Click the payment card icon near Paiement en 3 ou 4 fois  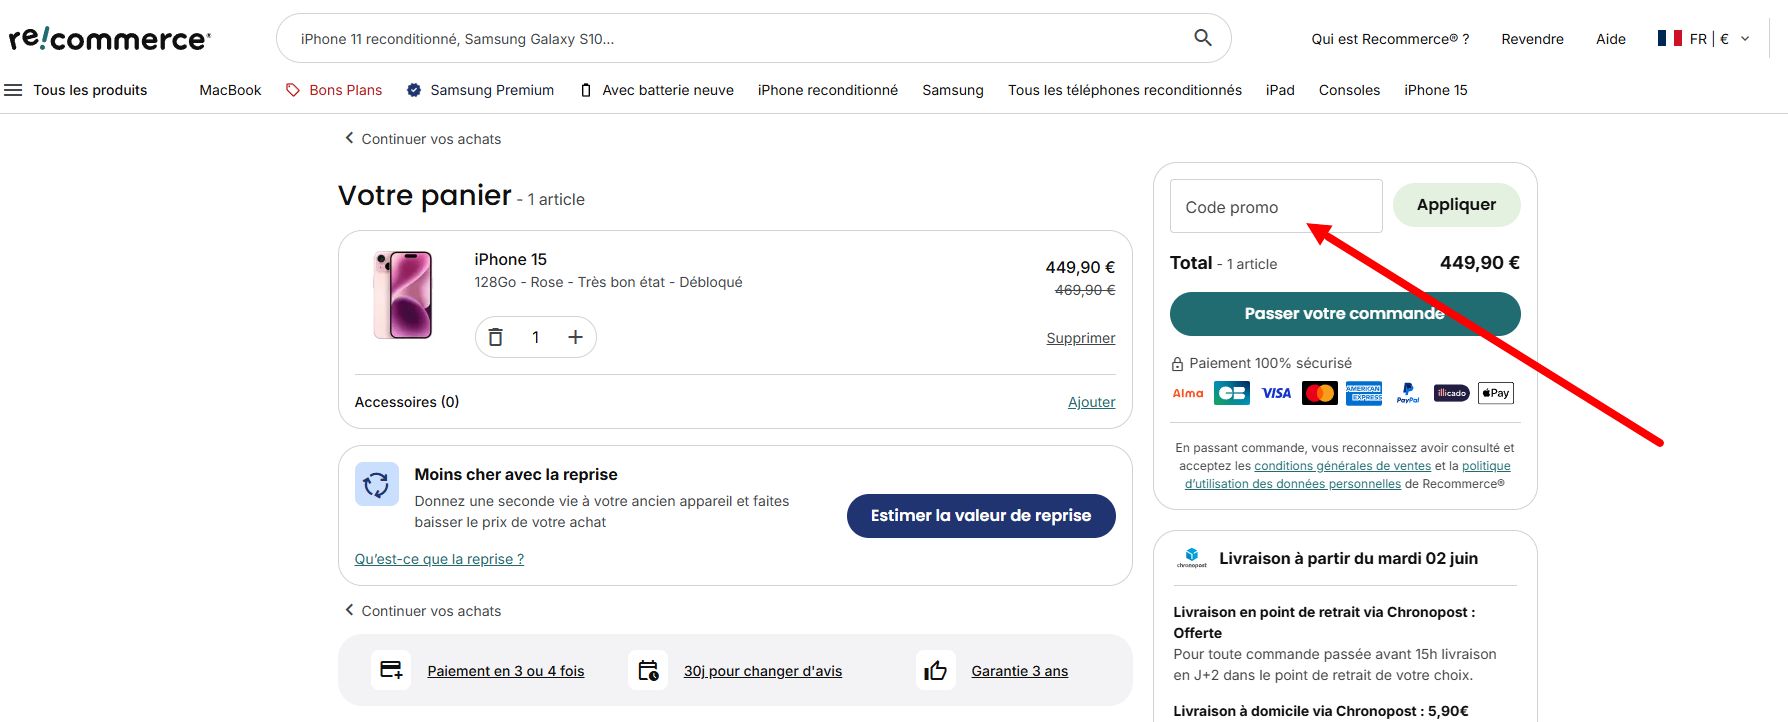tap(391, 670)
